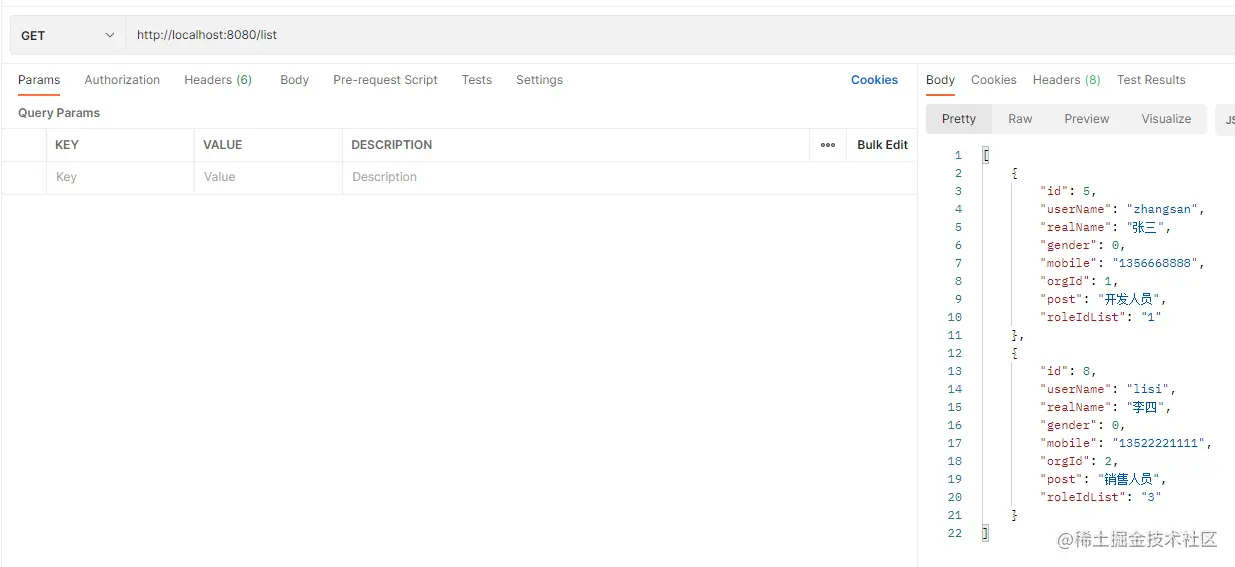
Task: Open the GET method dropdown
Action: (68, 35)
